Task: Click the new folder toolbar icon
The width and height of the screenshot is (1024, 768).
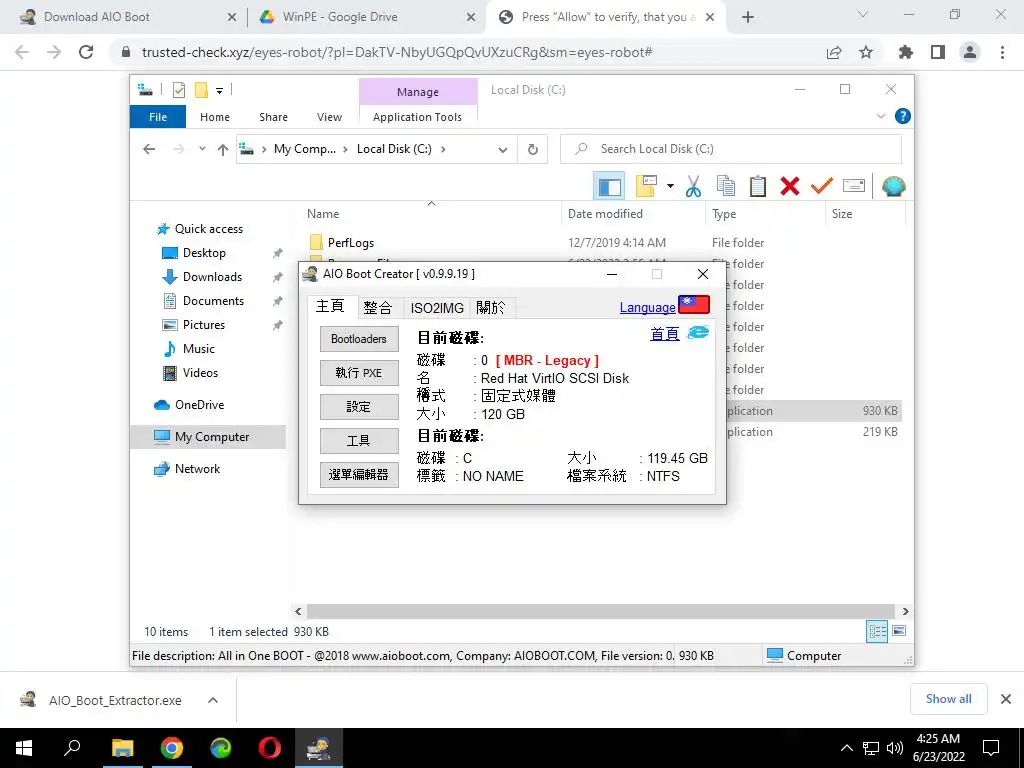Action: click(646, 186)
